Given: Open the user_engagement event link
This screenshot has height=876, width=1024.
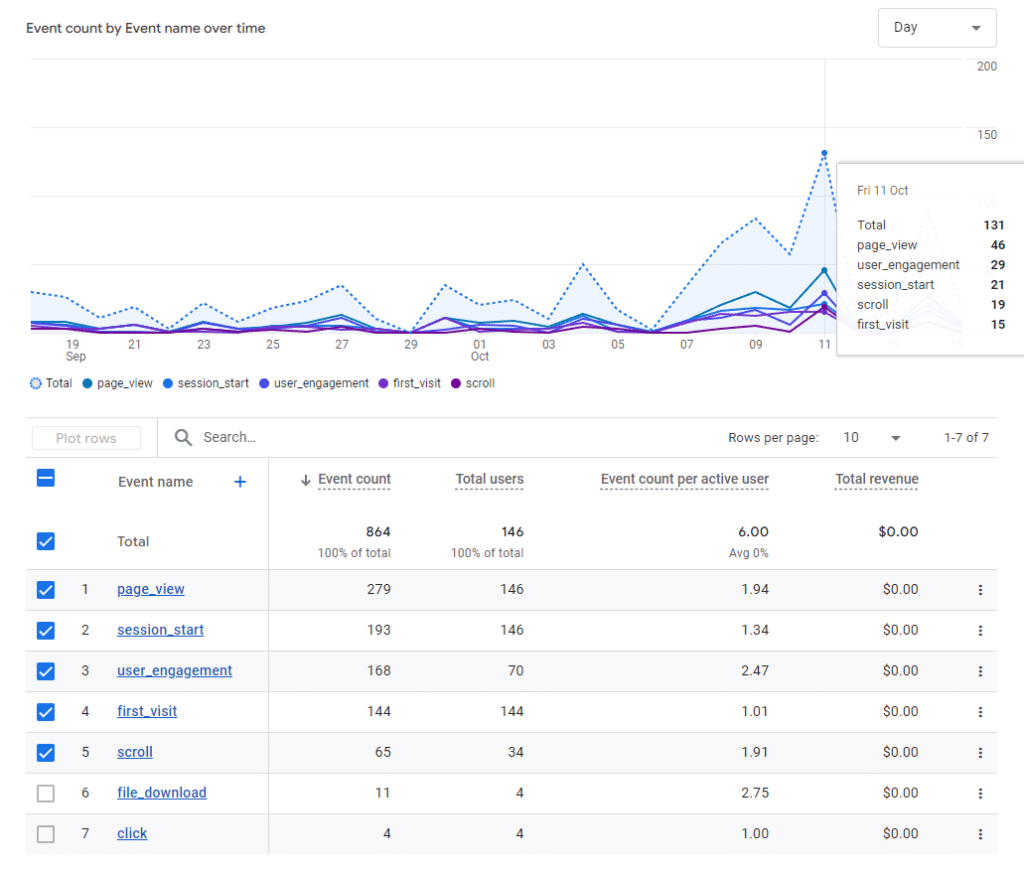Looking at the screenshot, I should [x=174, y=671].
